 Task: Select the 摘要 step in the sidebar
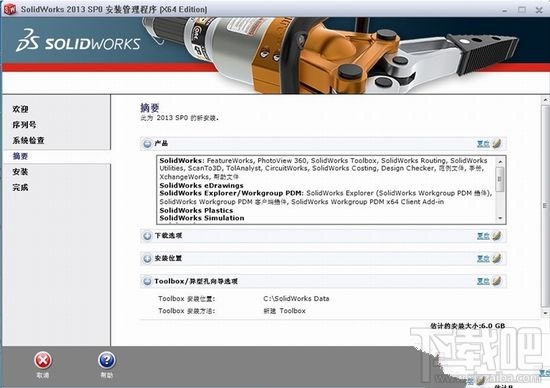pyautogui.click(x=20, y=156)
